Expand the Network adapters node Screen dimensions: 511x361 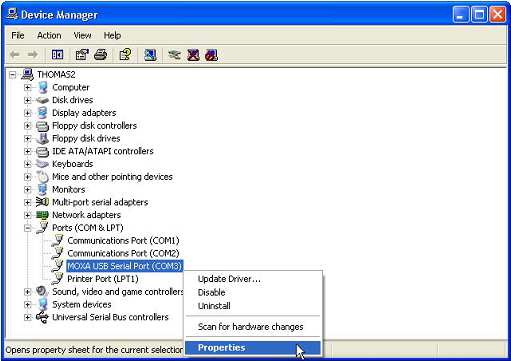28,215
